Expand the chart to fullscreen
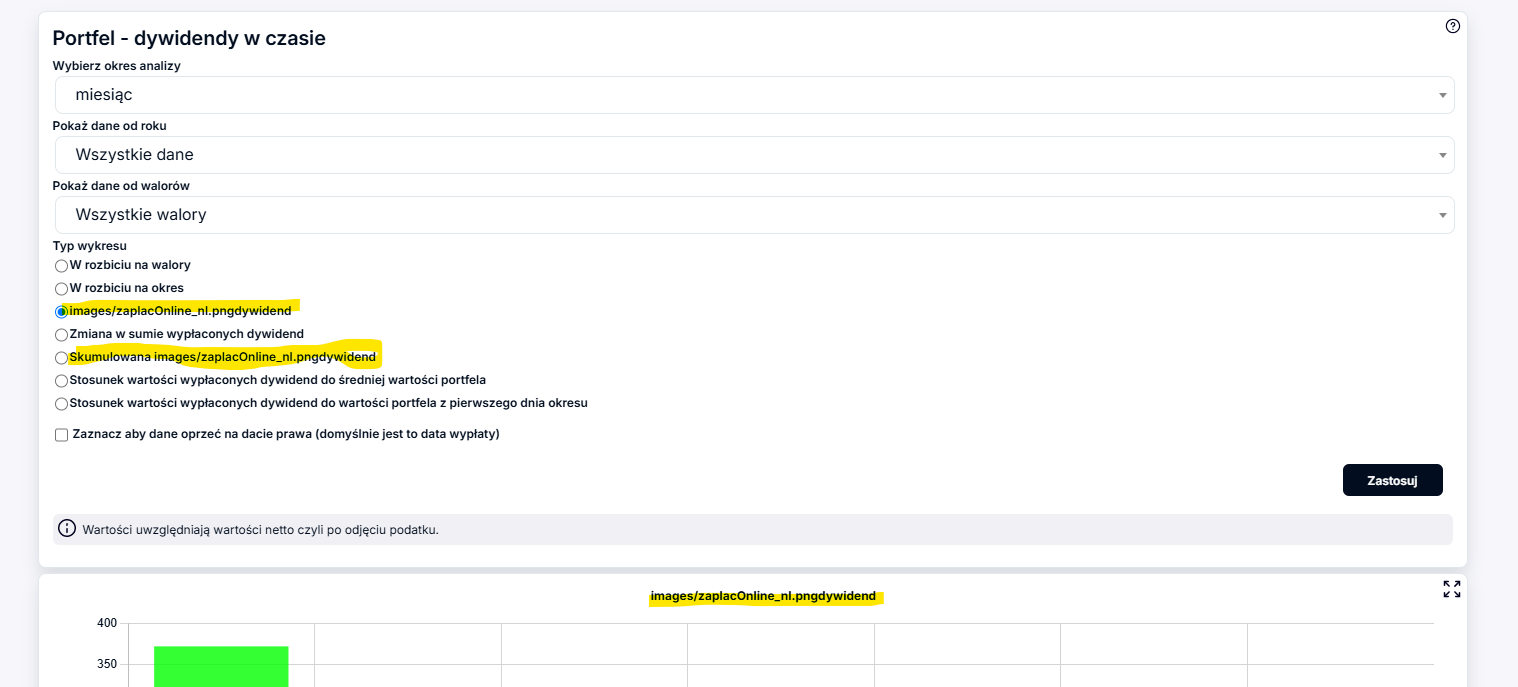 (1451, 589)
